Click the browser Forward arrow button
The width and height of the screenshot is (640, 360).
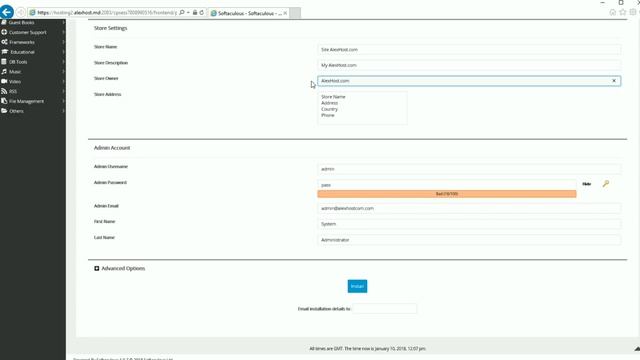tap(20, 13)
